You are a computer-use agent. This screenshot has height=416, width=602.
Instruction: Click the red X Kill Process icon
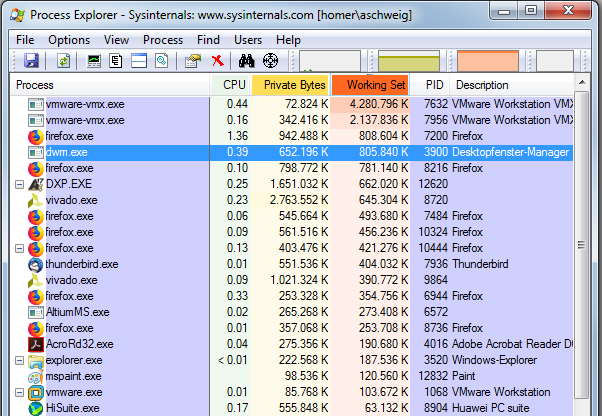(217, 60)
